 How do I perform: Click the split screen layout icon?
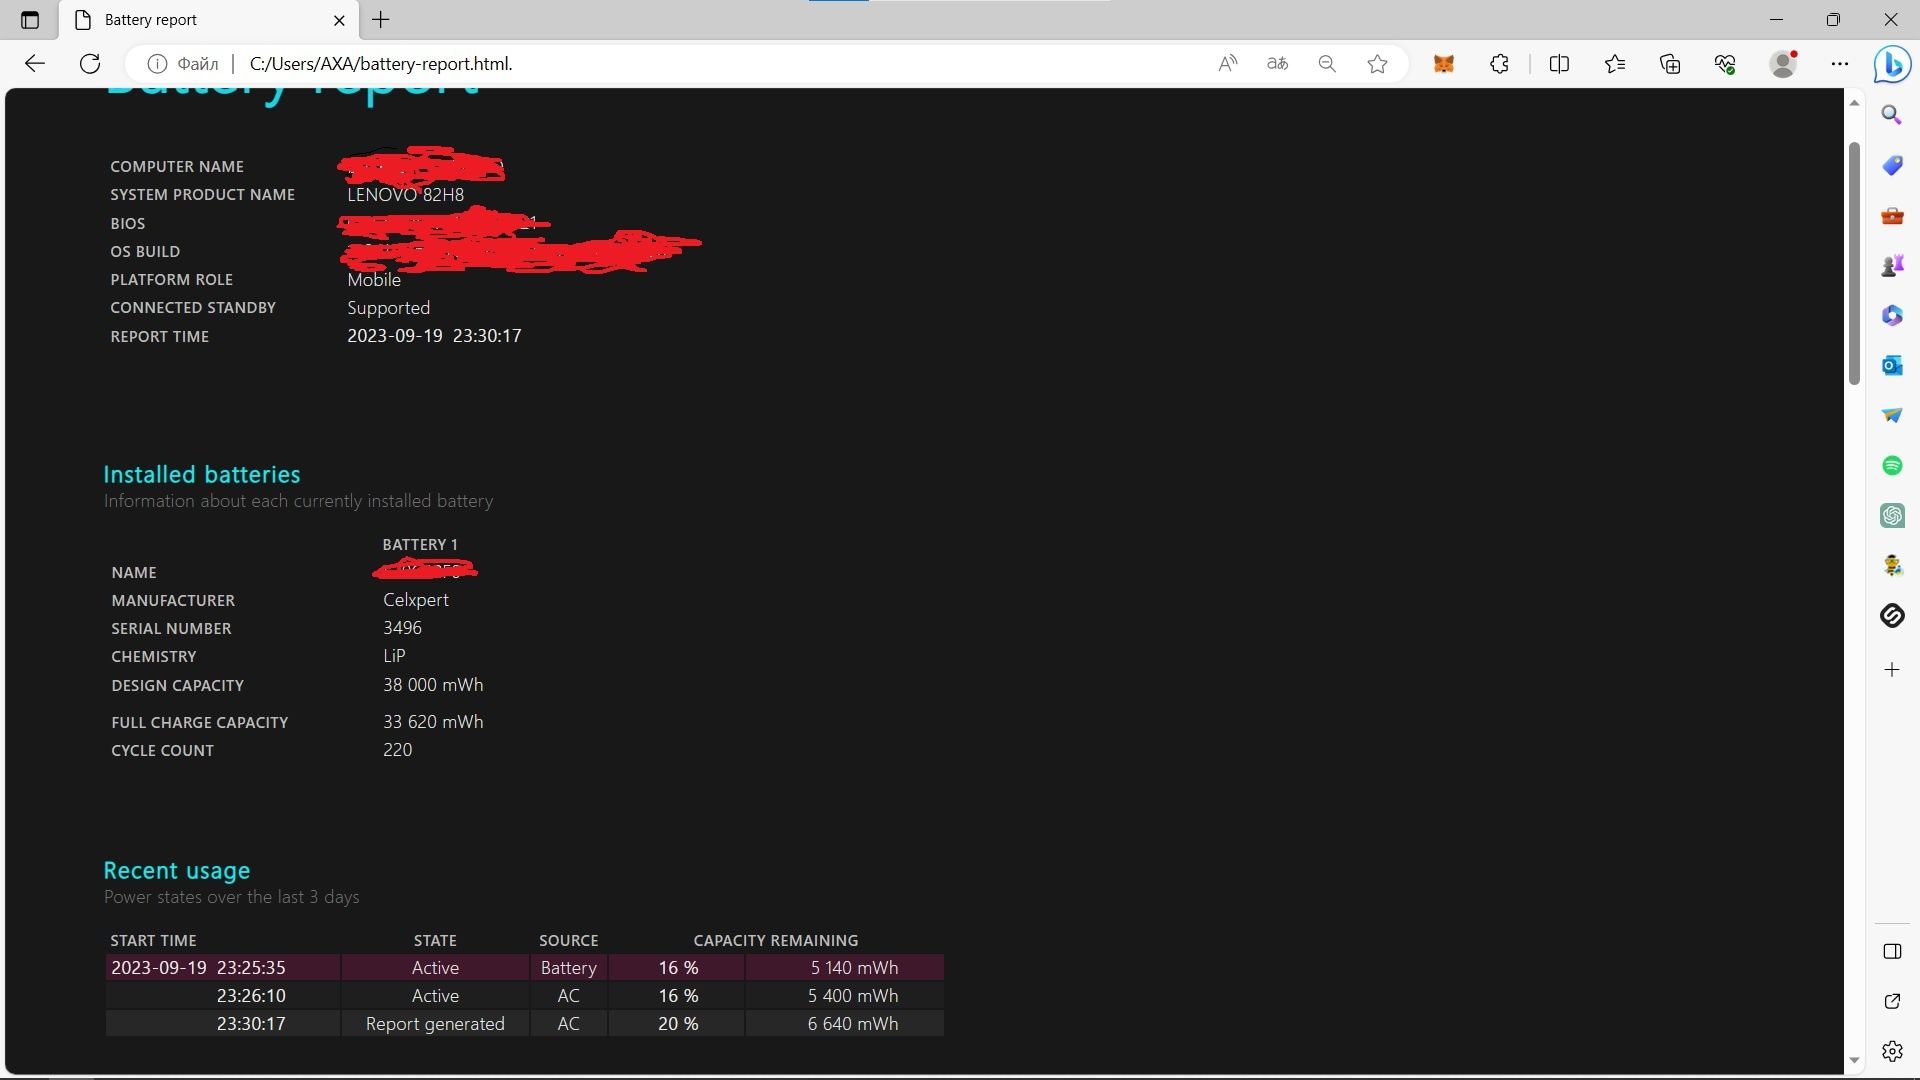[1560, 63]
